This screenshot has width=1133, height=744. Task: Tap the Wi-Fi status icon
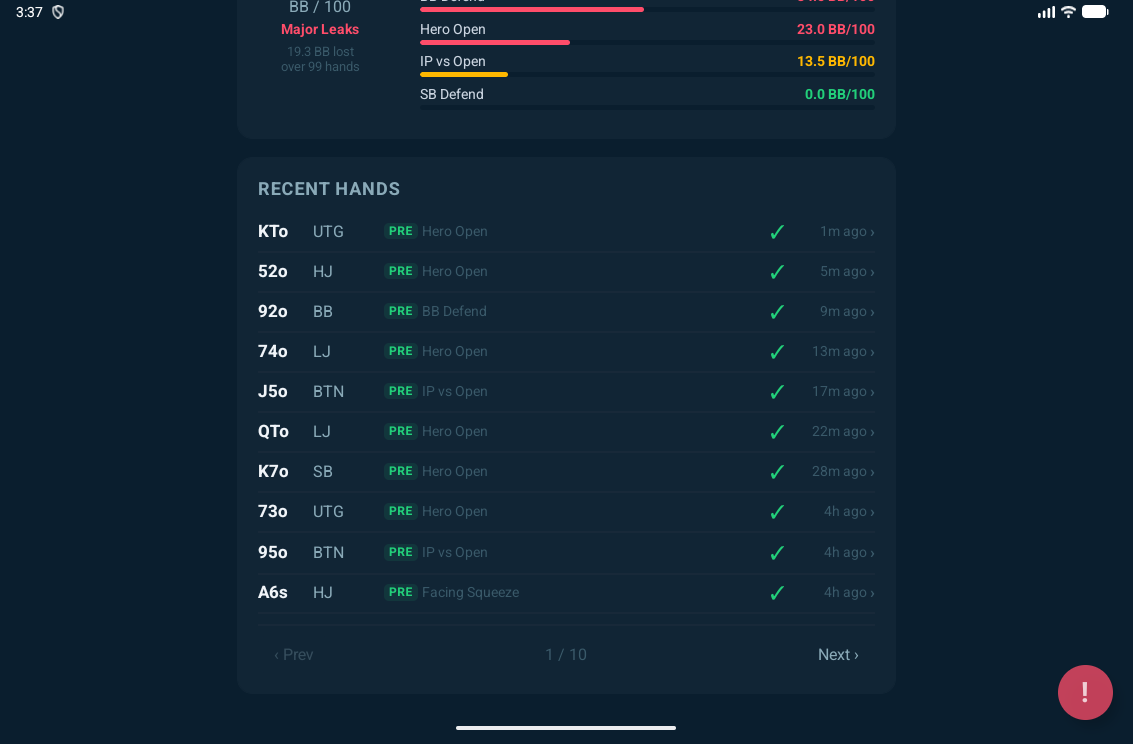[x=1068, y=12]
